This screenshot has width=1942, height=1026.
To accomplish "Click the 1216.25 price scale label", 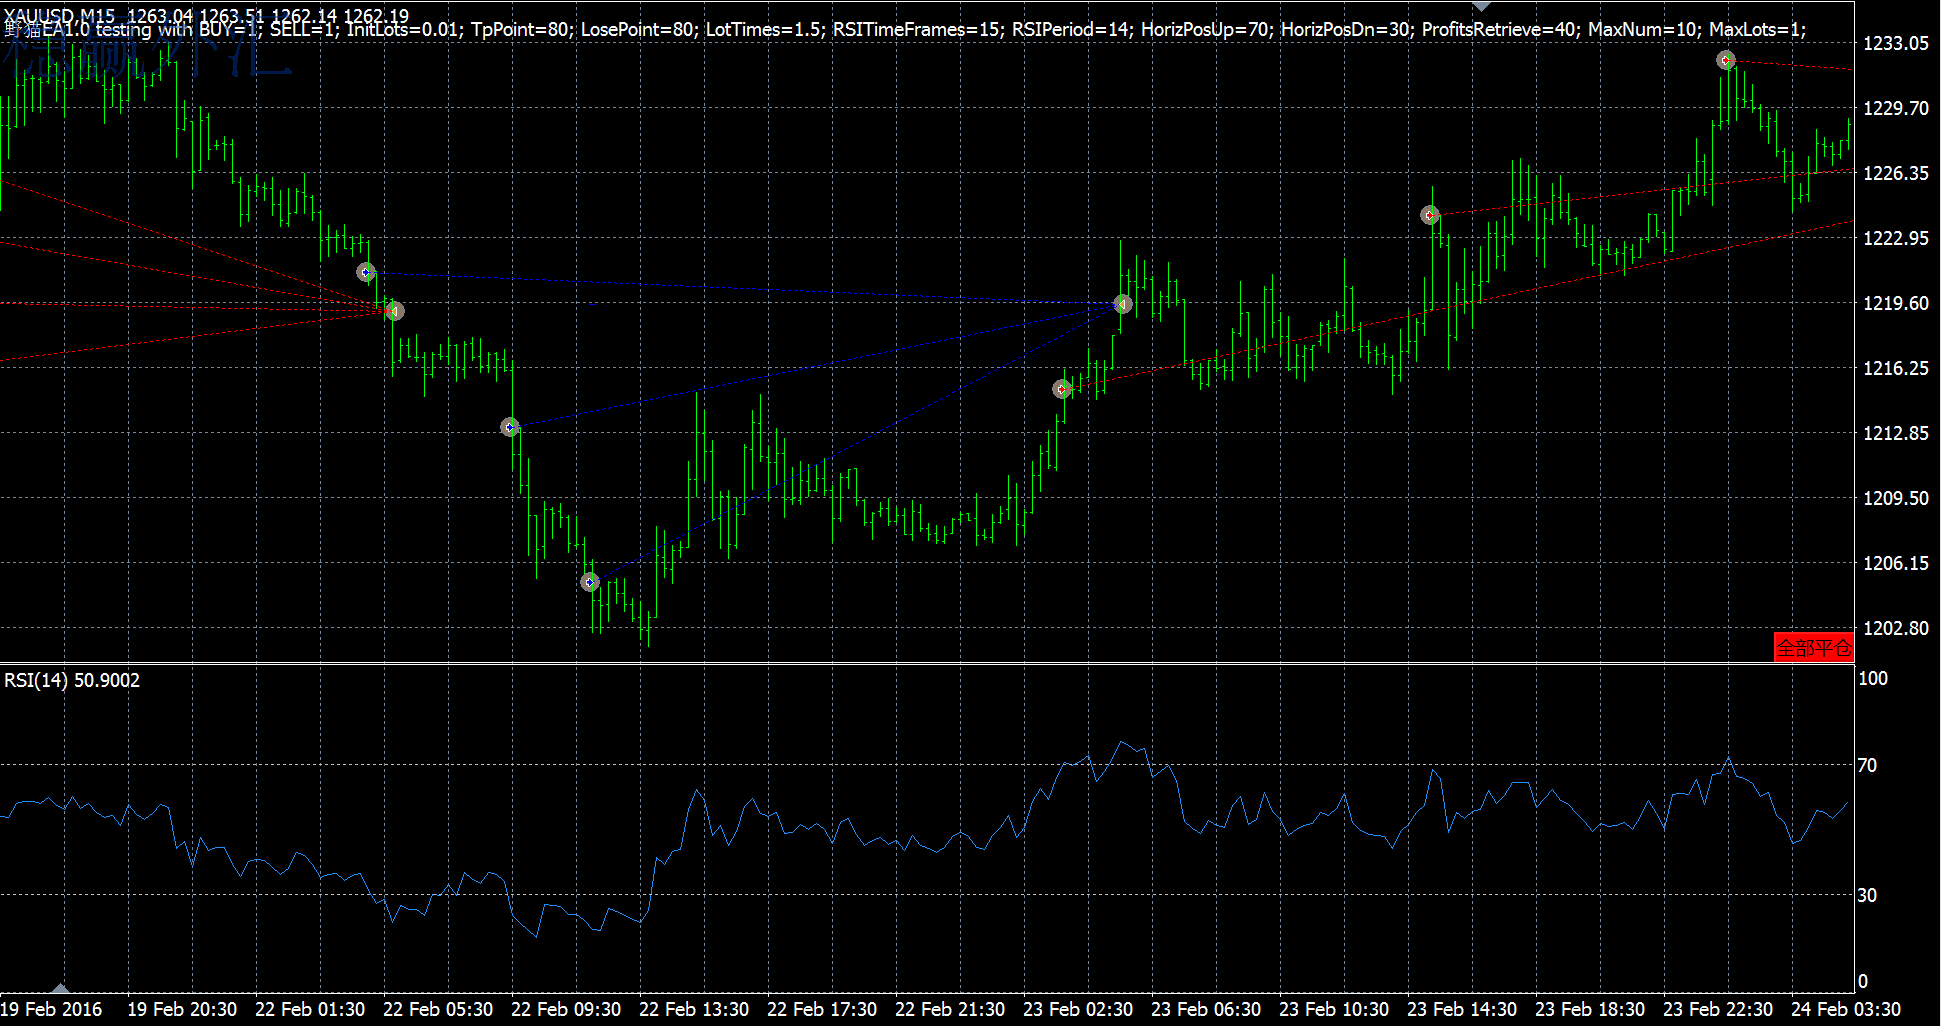I will pyautogui.click(x=1896, y=368).
